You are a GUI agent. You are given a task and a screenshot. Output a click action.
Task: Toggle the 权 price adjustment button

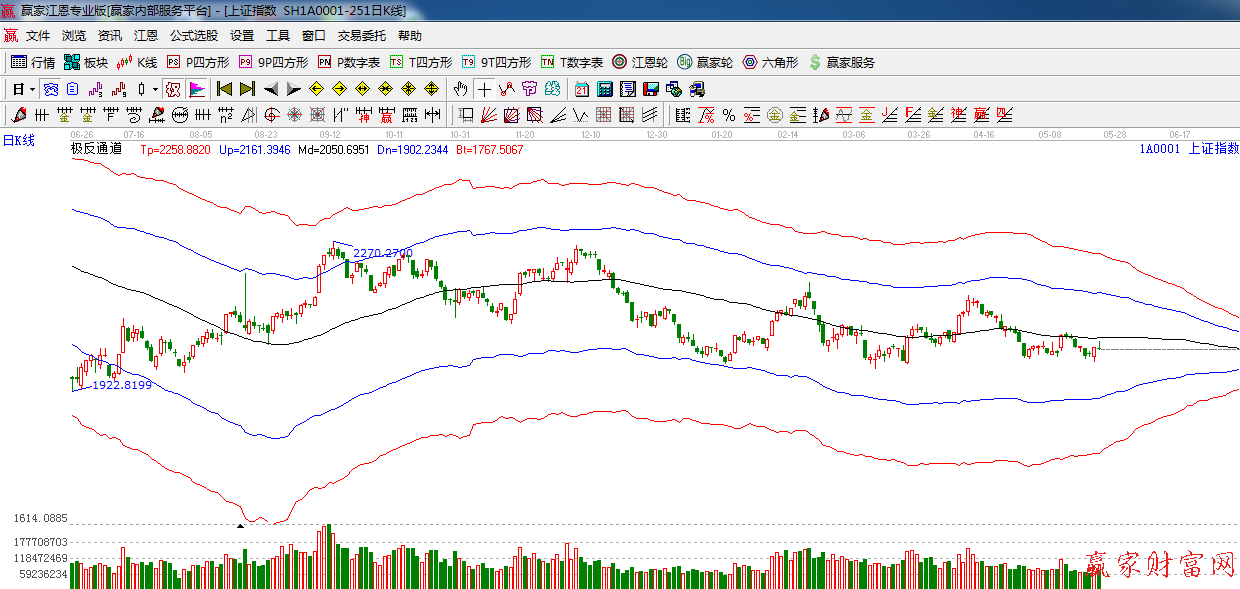pos(173,89)
